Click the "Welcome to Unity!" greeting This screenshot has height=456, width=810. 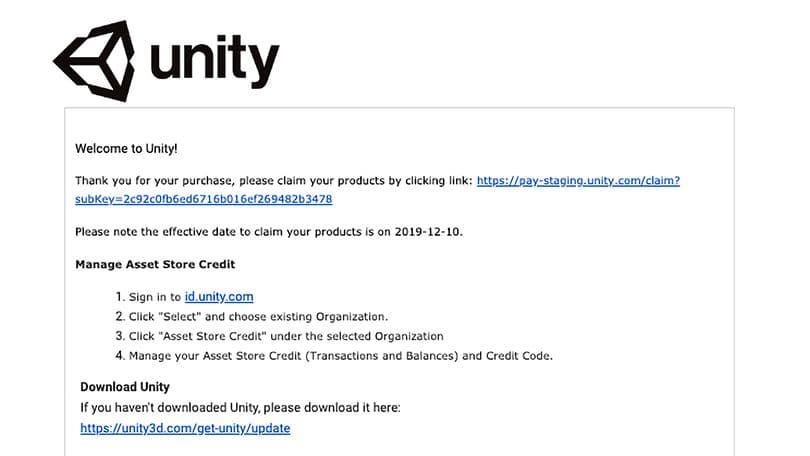[x=127, y=149]
